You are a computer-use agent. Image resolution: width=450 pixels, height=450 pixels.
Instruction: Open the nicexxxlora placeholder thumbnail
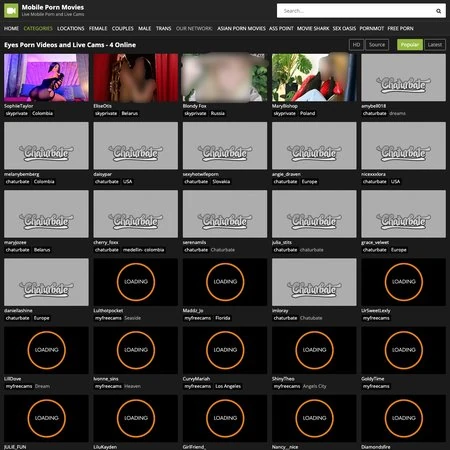click(x=403, y=146)
